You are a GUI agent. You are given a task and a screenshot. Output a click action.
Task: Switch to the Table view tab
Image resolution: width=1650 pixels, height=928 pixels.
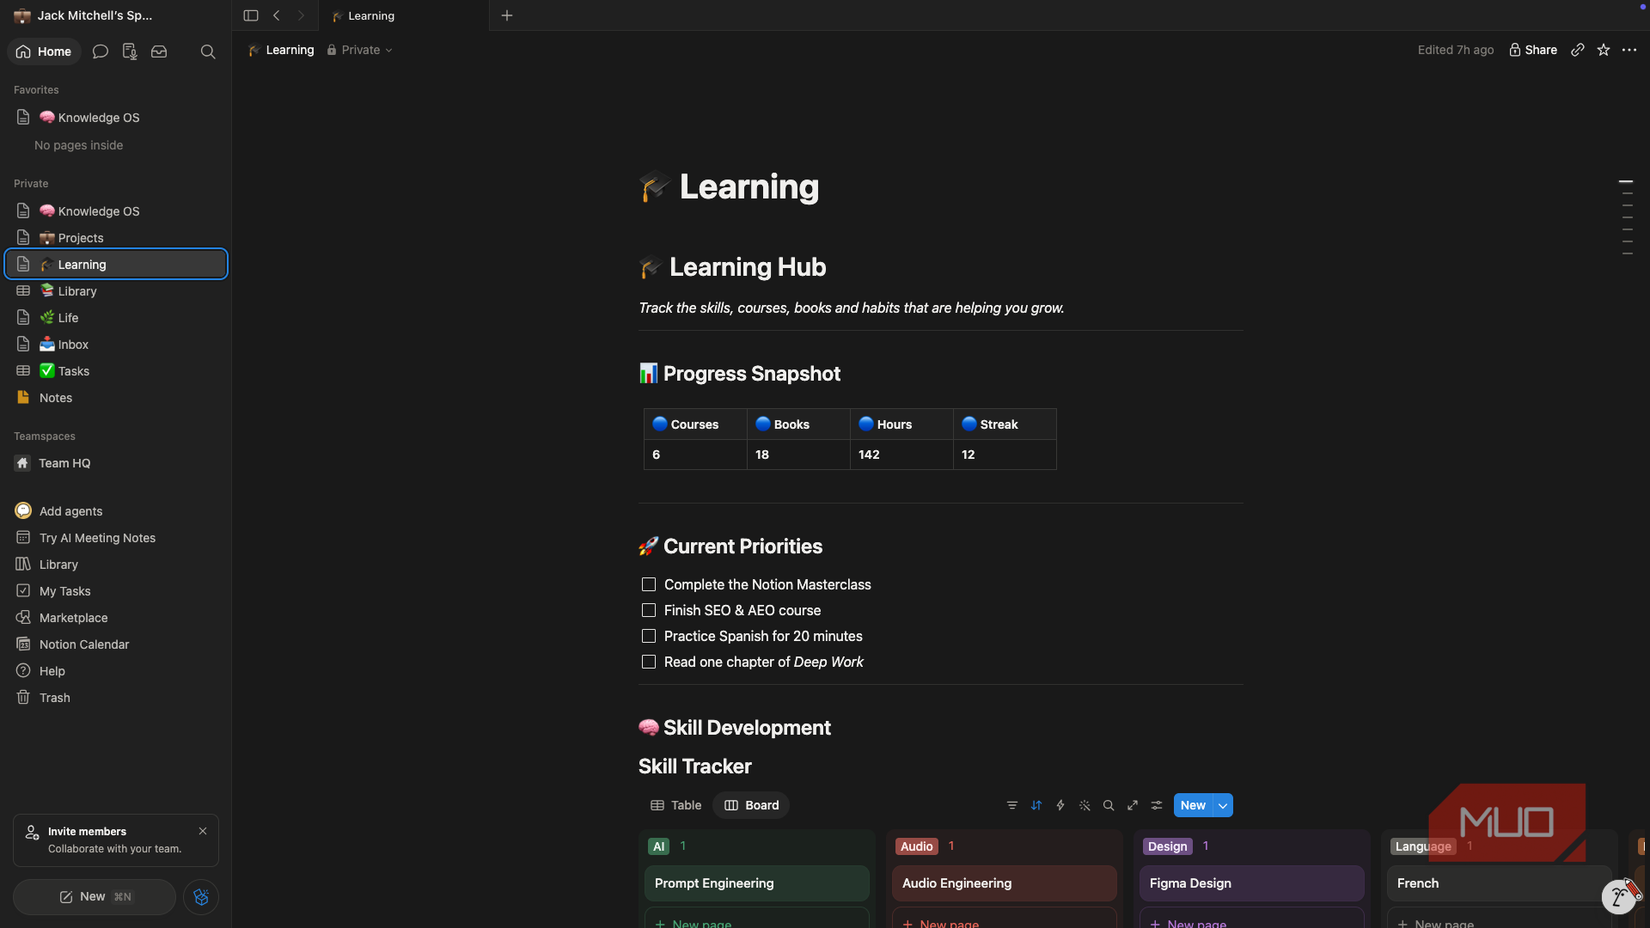tap(676, 806)
